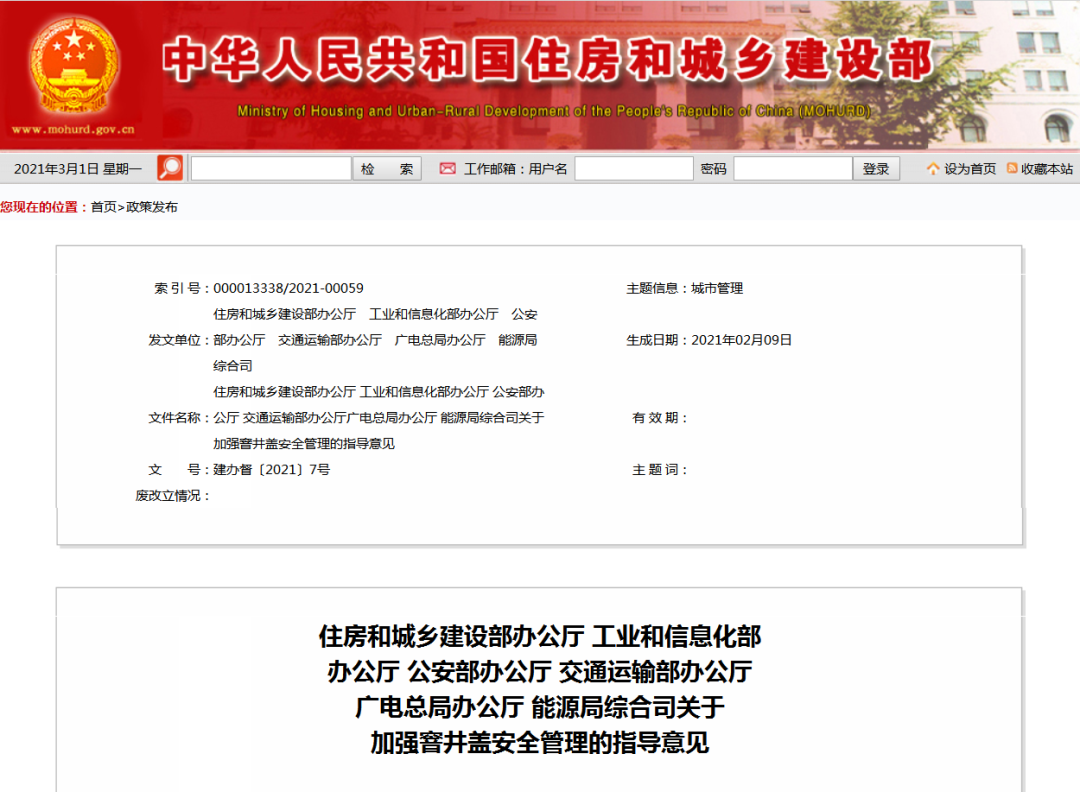
Task: Click headline line 加强窨井盖安全管理的指导意见
Action: 539,742
